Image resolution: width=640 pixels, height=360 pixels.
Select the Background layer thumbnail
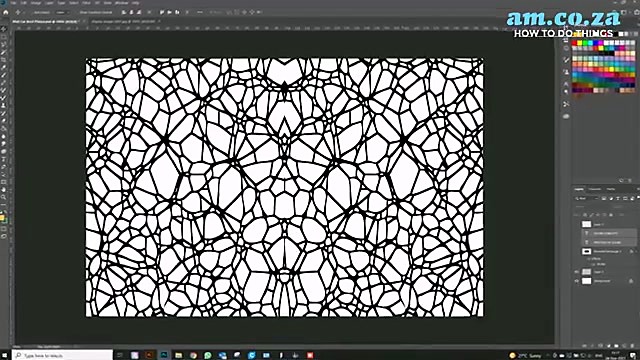click(x=587, y=281)
